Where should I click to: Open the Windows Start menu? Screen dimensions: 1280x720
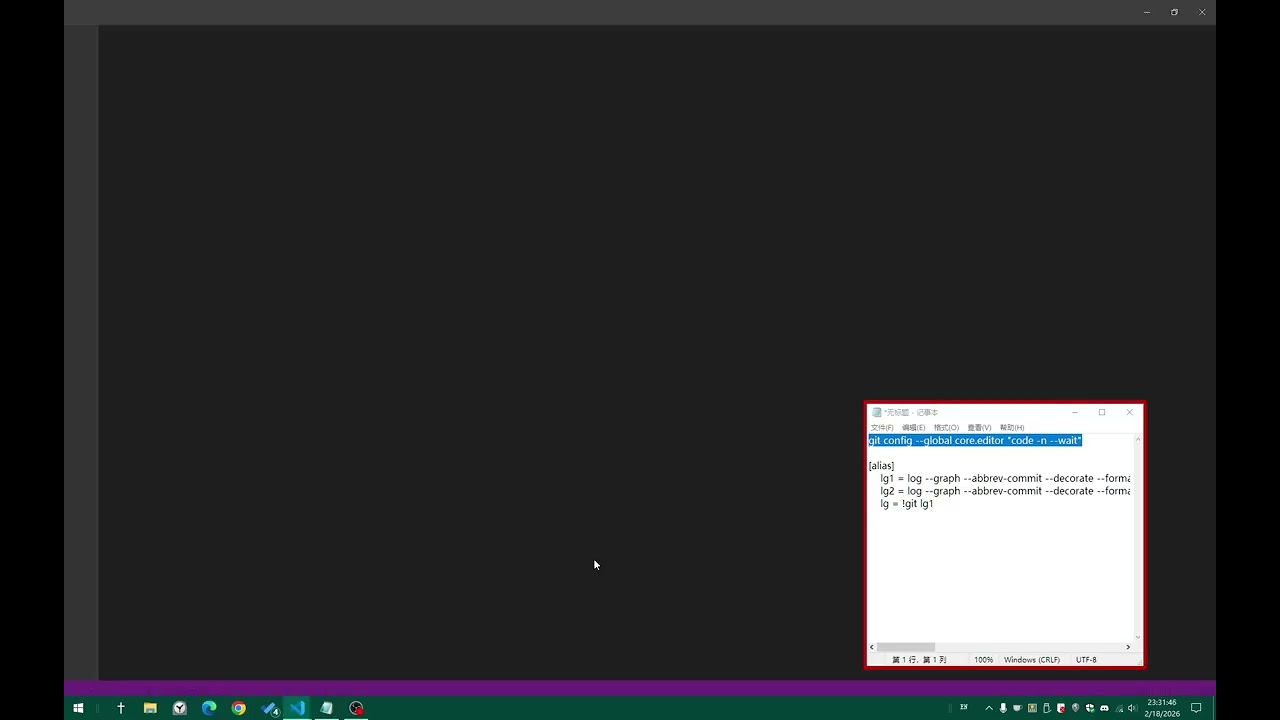click(x=78, y=708)
